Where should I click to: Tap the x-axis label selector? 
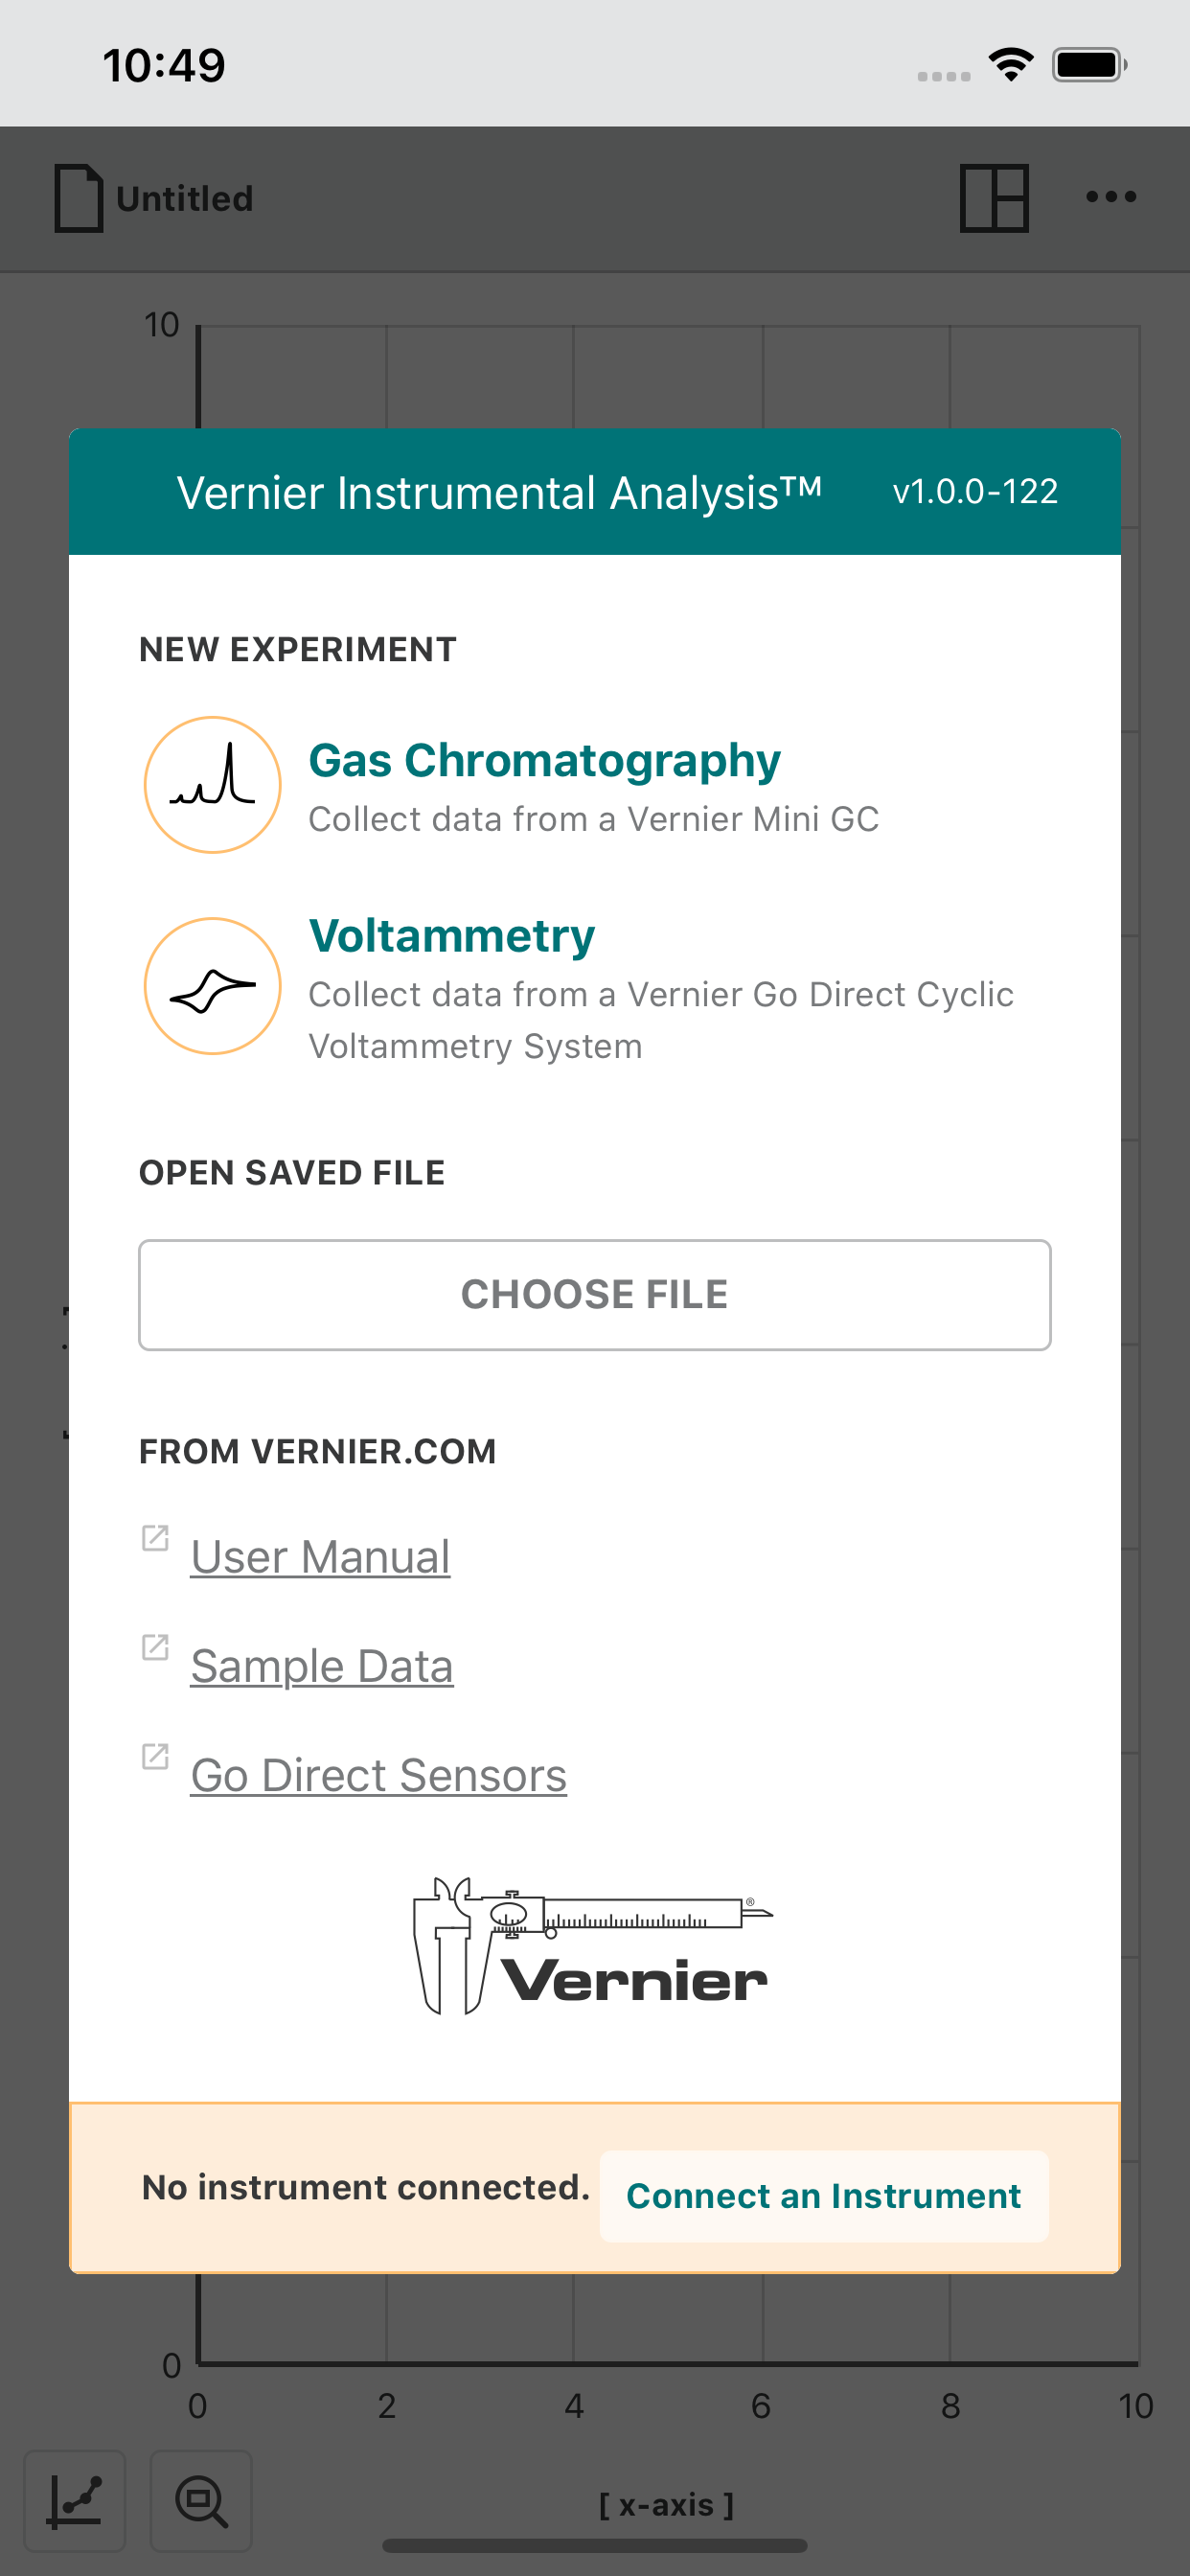pyautogui.click(x=666, y=2505)
